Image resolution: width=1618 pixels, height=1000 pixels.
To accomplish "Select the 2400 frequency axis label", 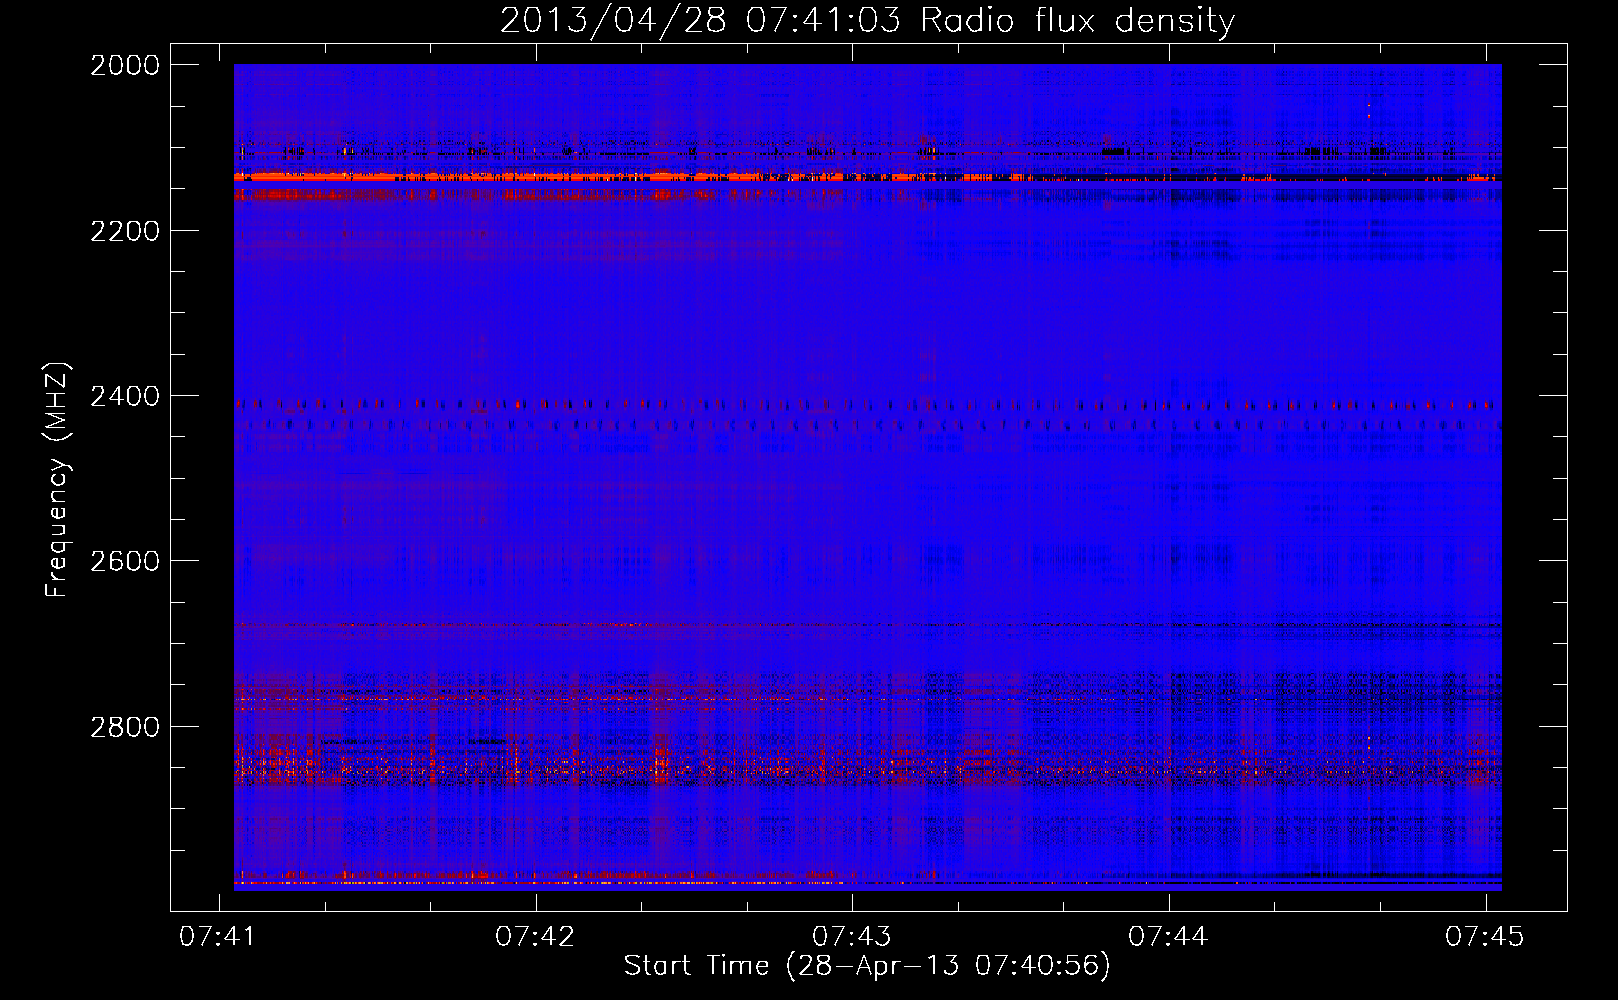I will click(x=125, y=396).
